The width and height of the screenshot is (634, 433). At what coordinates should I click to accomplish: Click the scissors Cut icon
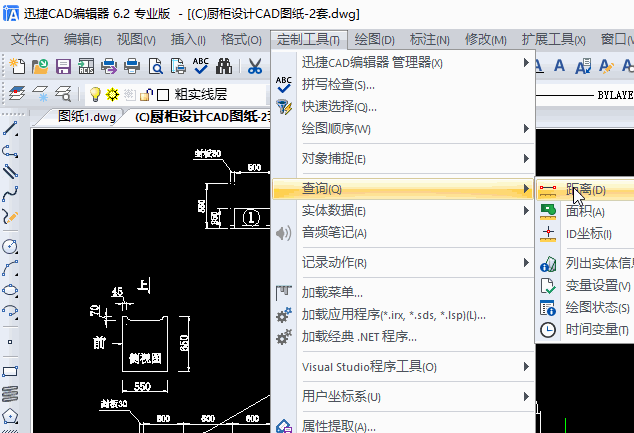(255, 65)
